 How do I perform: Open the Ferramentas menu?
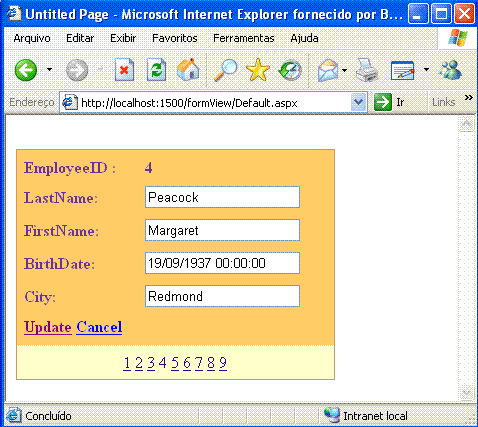244,38
